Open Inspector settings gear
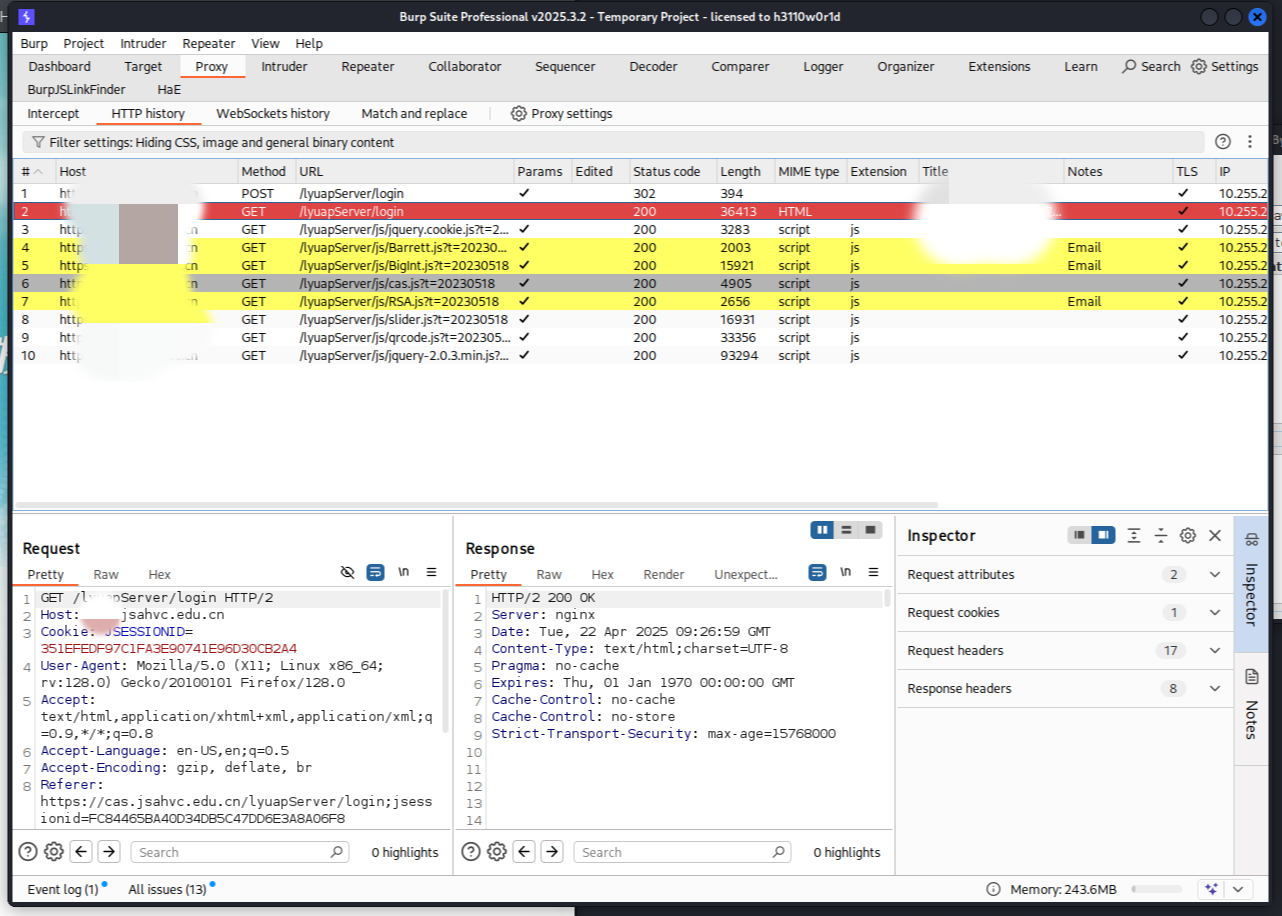 pos(1187,535)
